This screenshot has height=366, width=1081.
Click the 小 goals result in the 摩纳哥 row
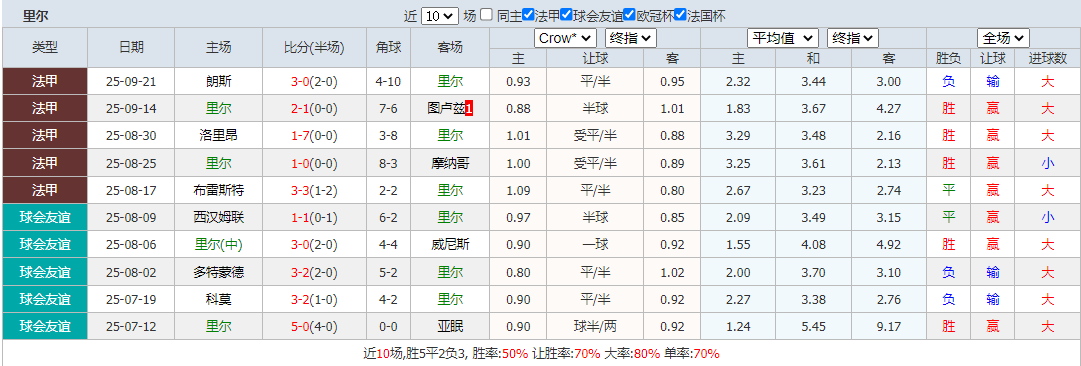tap(1047, 163)
